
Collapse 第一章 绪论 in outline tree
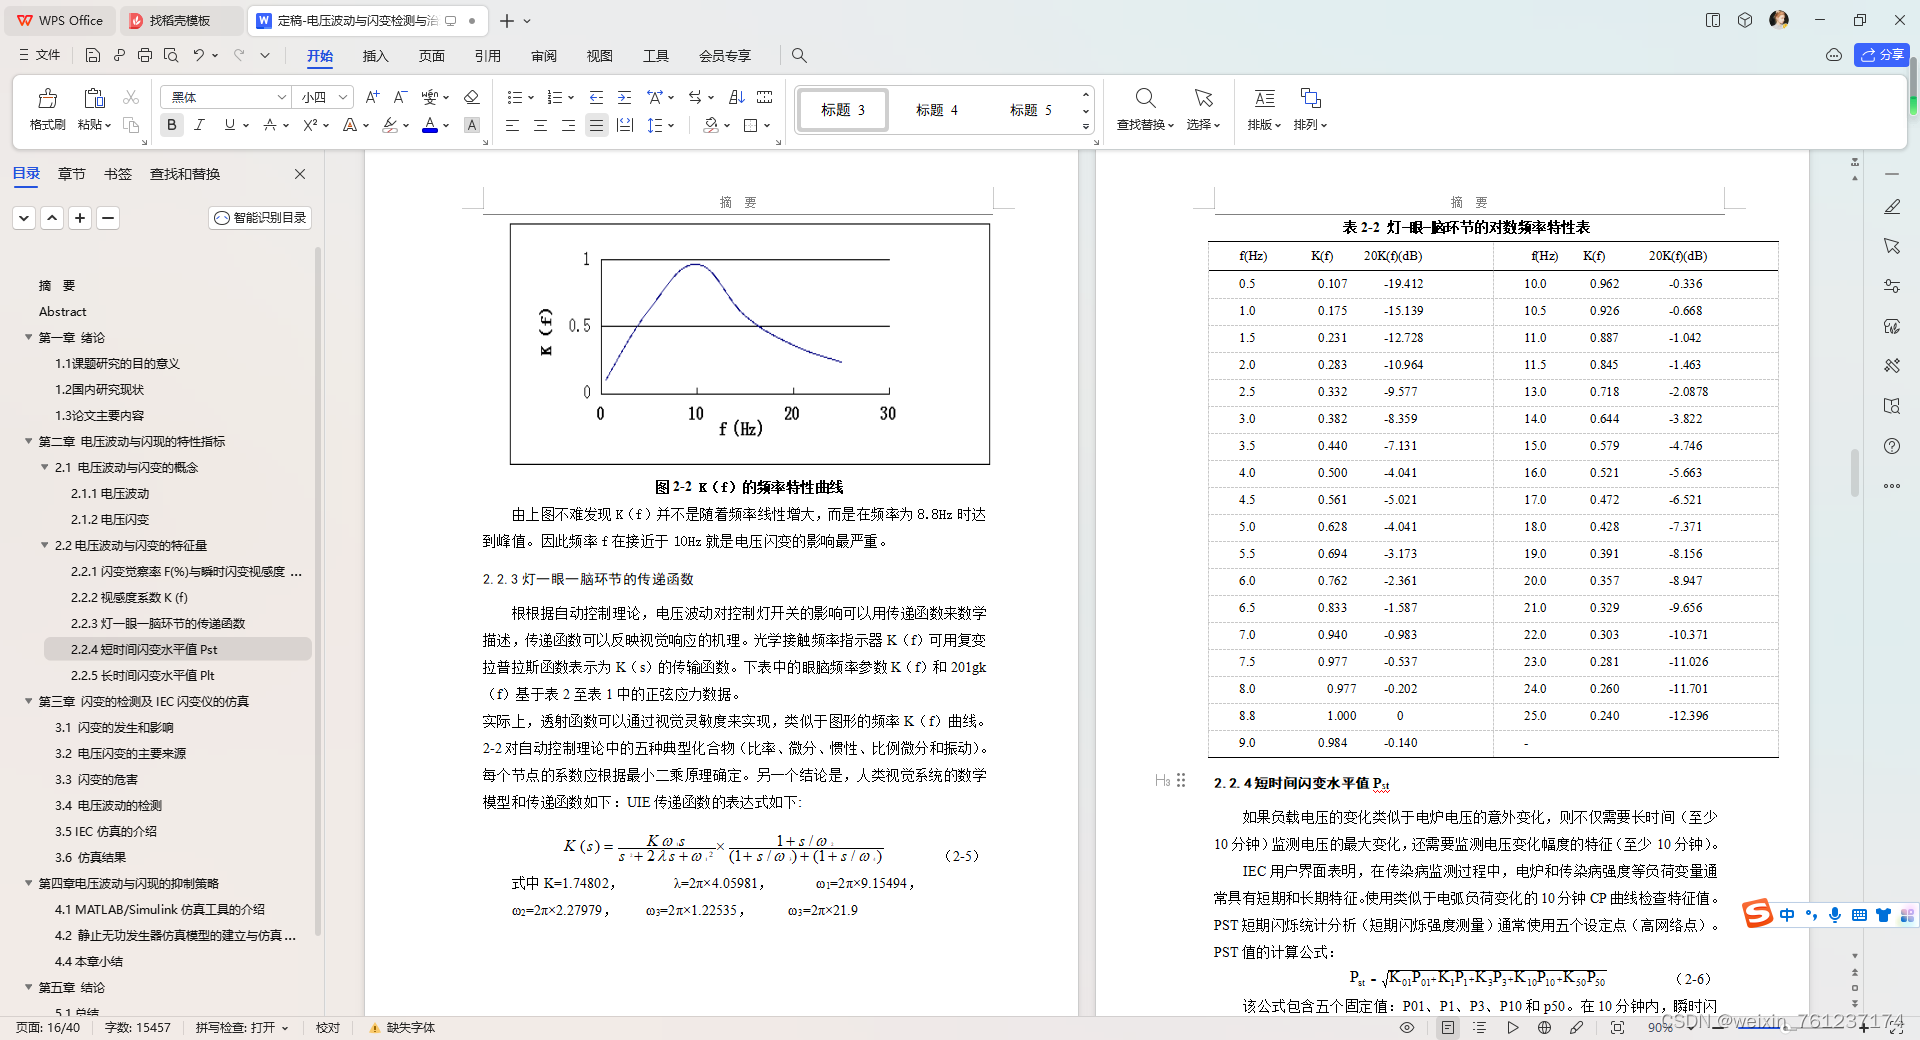point(28,337)
